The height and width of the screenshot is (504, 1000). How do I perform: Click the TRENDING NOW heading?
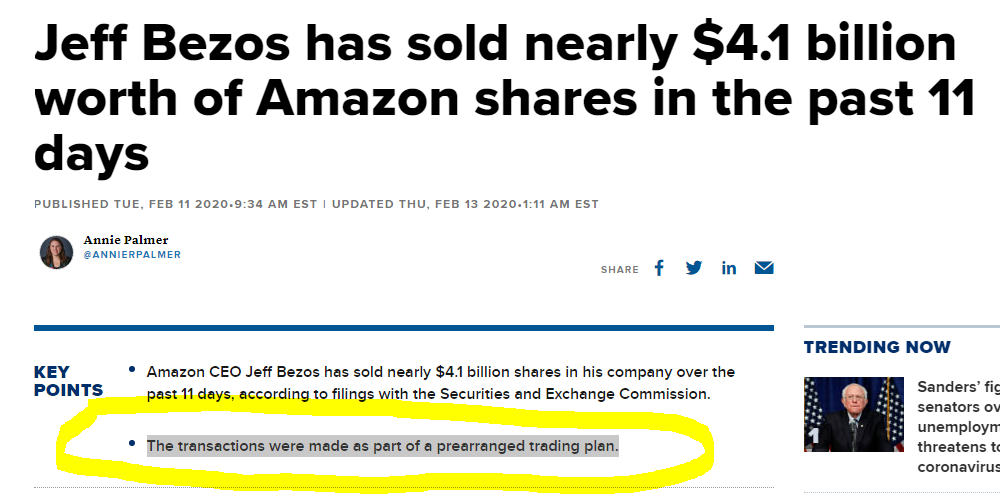(877, 347)
